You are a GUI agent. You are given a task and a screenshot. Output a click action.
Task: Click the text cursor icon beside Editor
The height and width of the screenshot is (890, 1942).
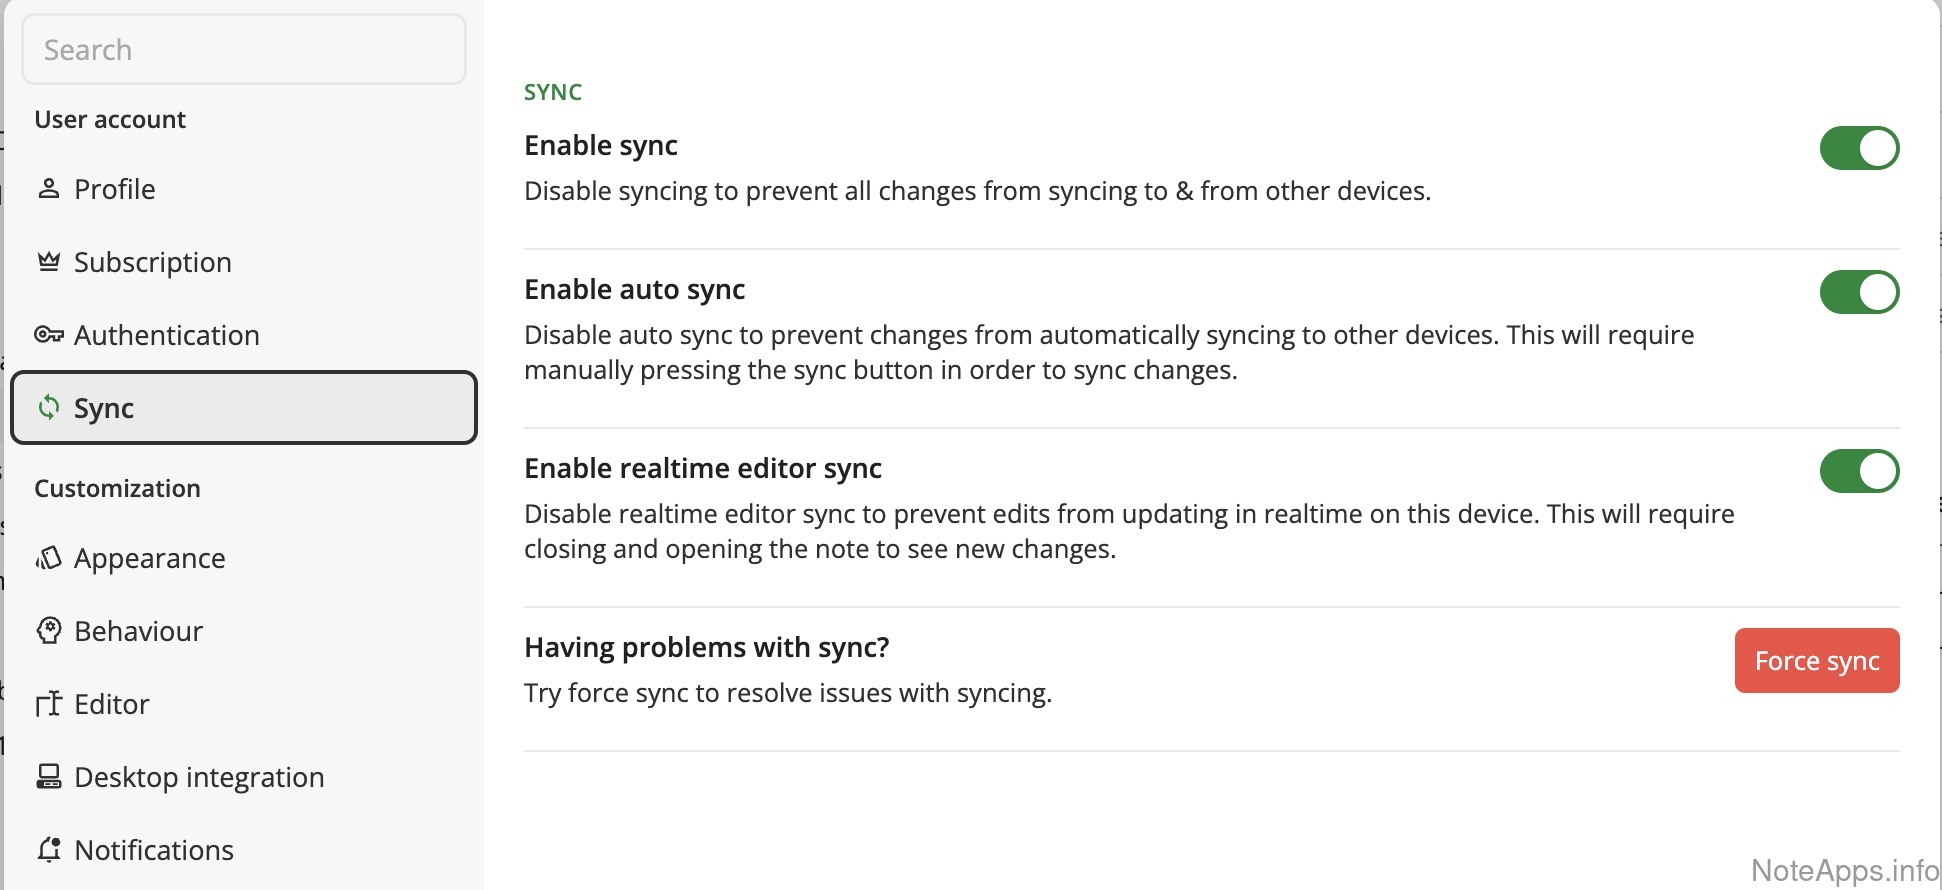pos(48,704)
